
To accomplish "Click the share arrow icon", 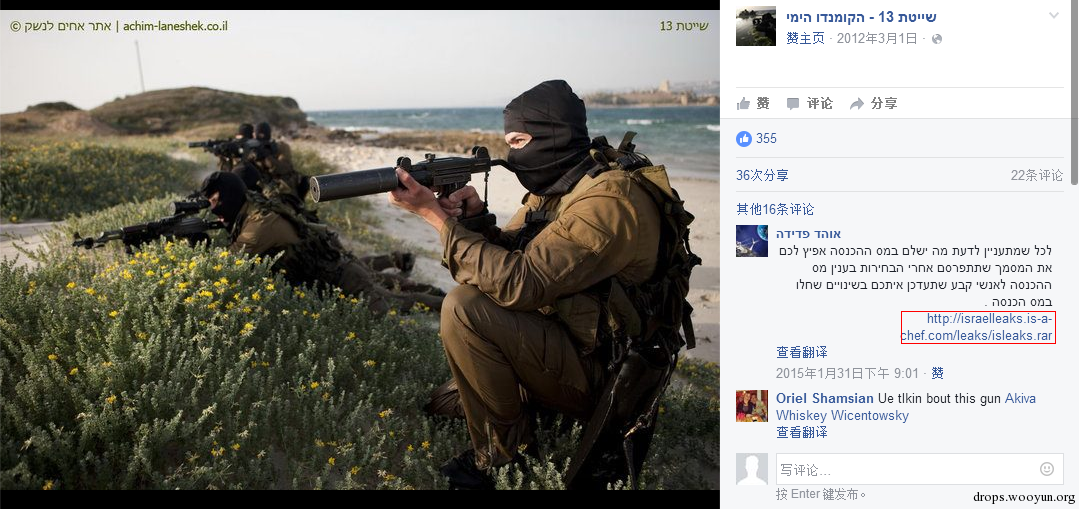I will point(857,104).
